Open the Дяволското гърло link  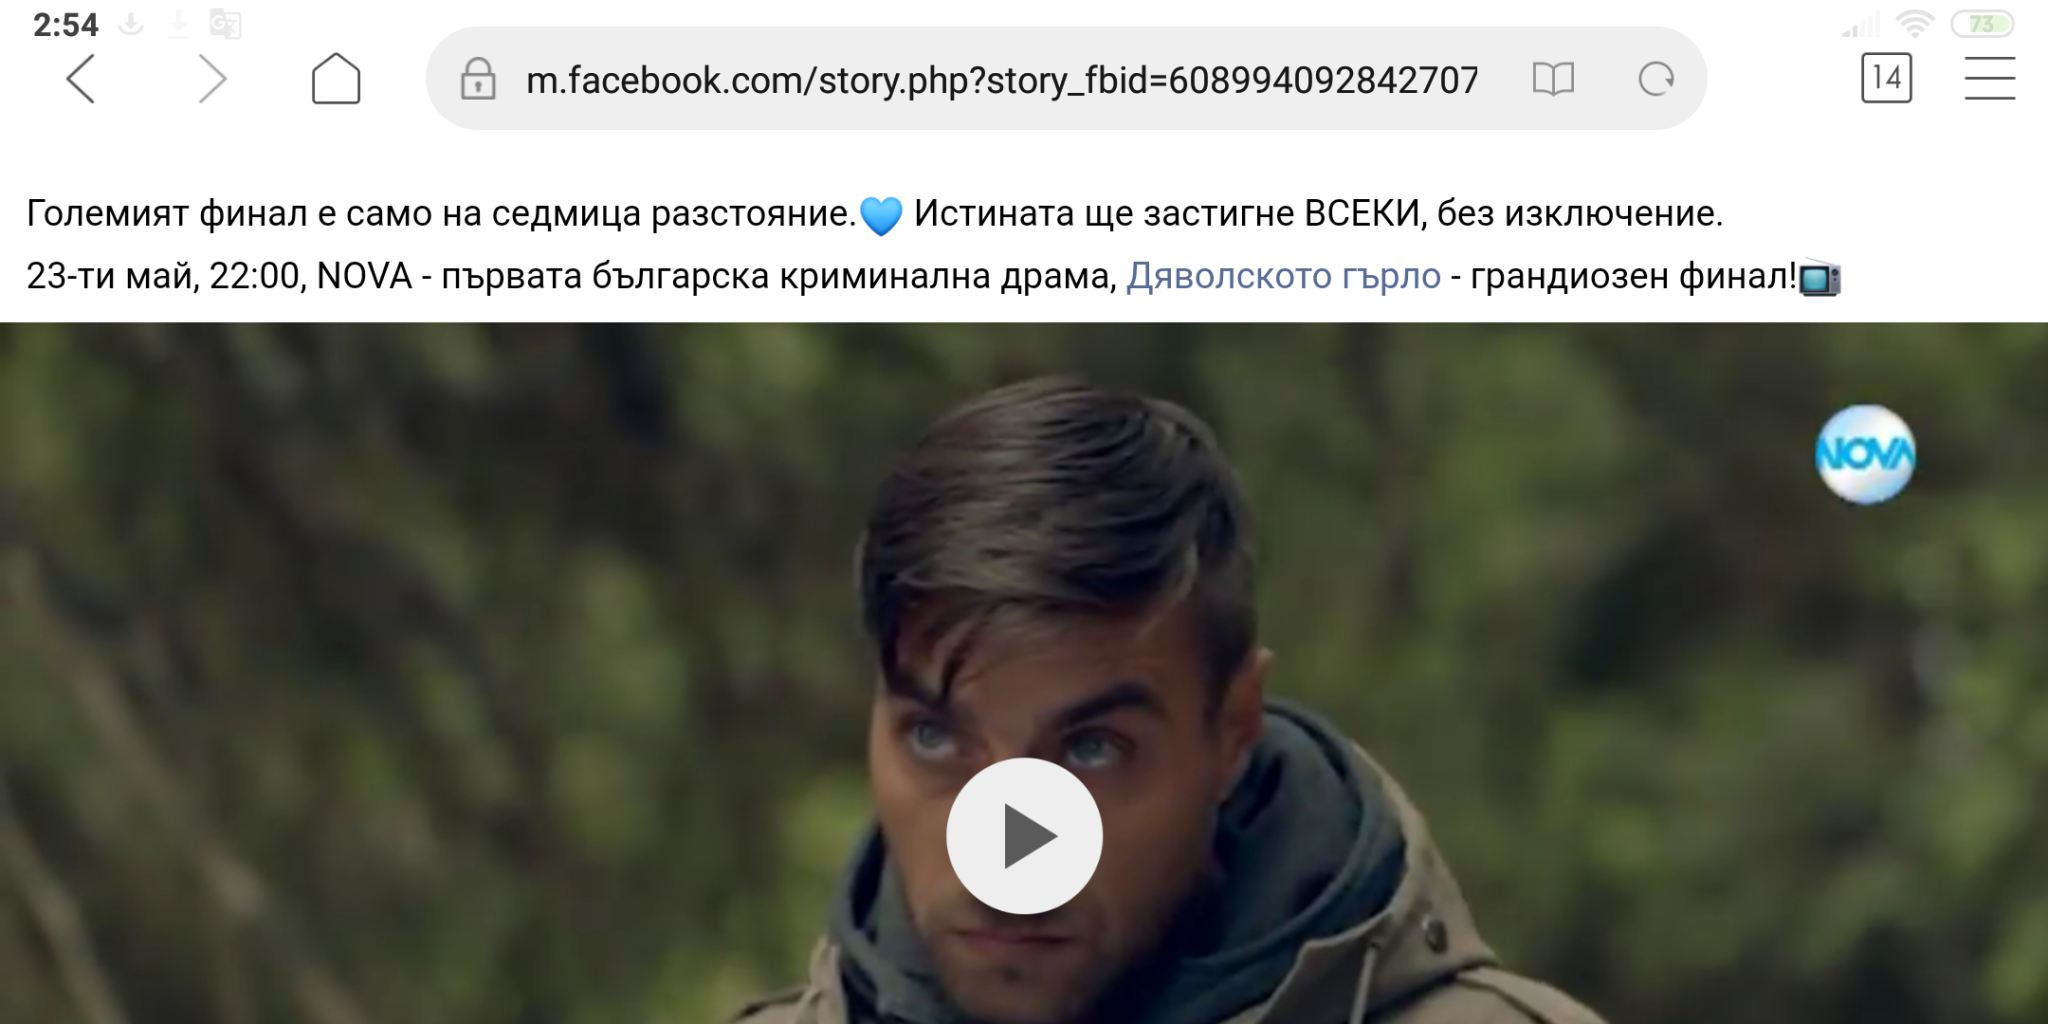click(x=1283, y=276)
